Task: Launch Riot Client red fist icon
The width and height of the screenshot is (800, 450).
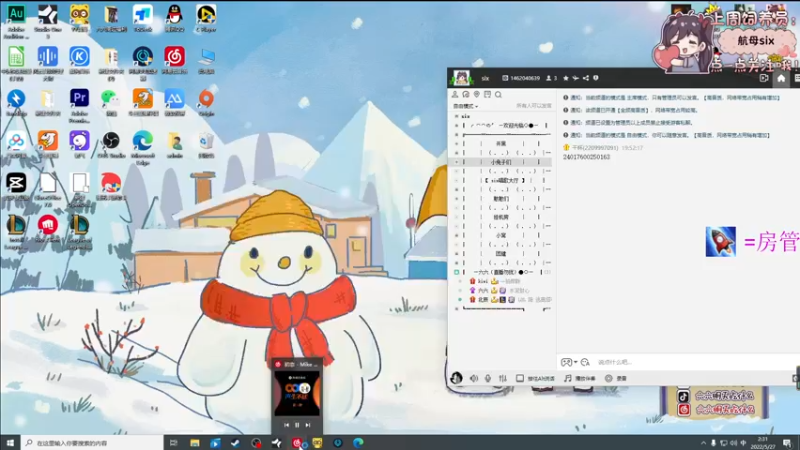Action: pyautogui.click(x=47, y=229)
